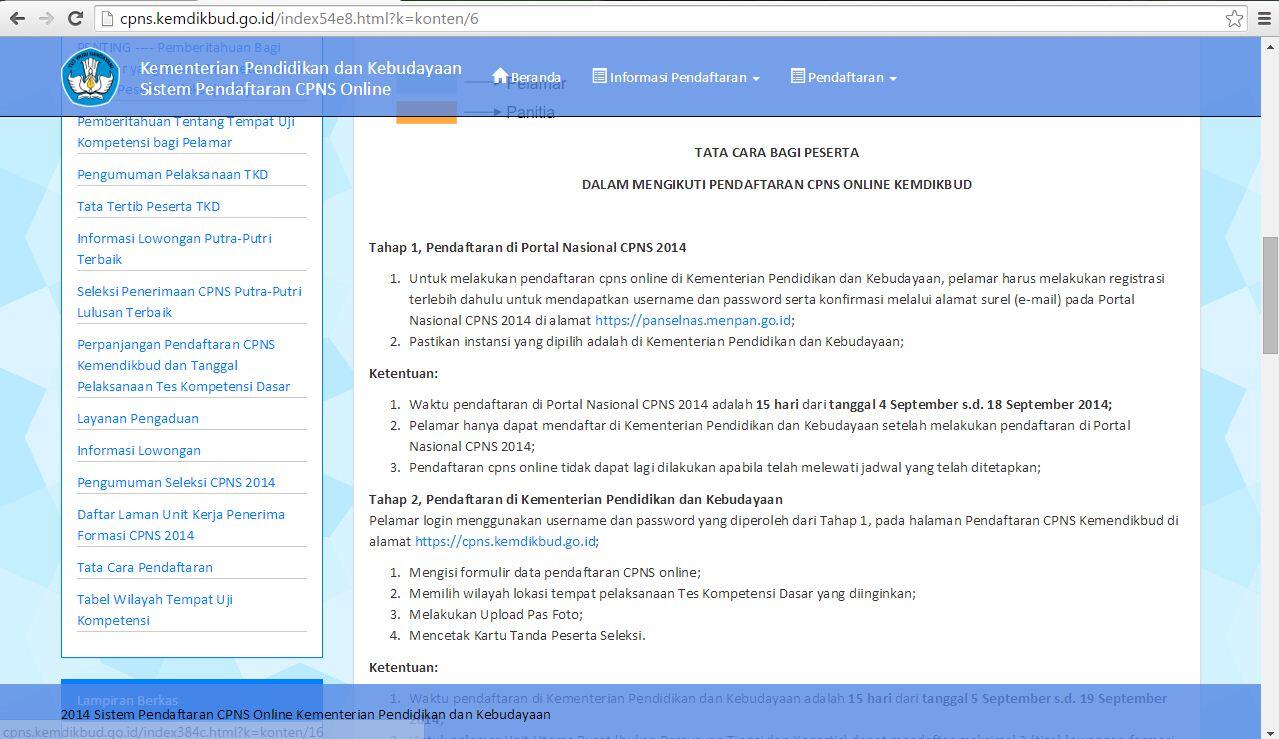Click heading 'TATA CARA BAGI PESERTA'
1279x739 pixels.
tap(777, 152)
